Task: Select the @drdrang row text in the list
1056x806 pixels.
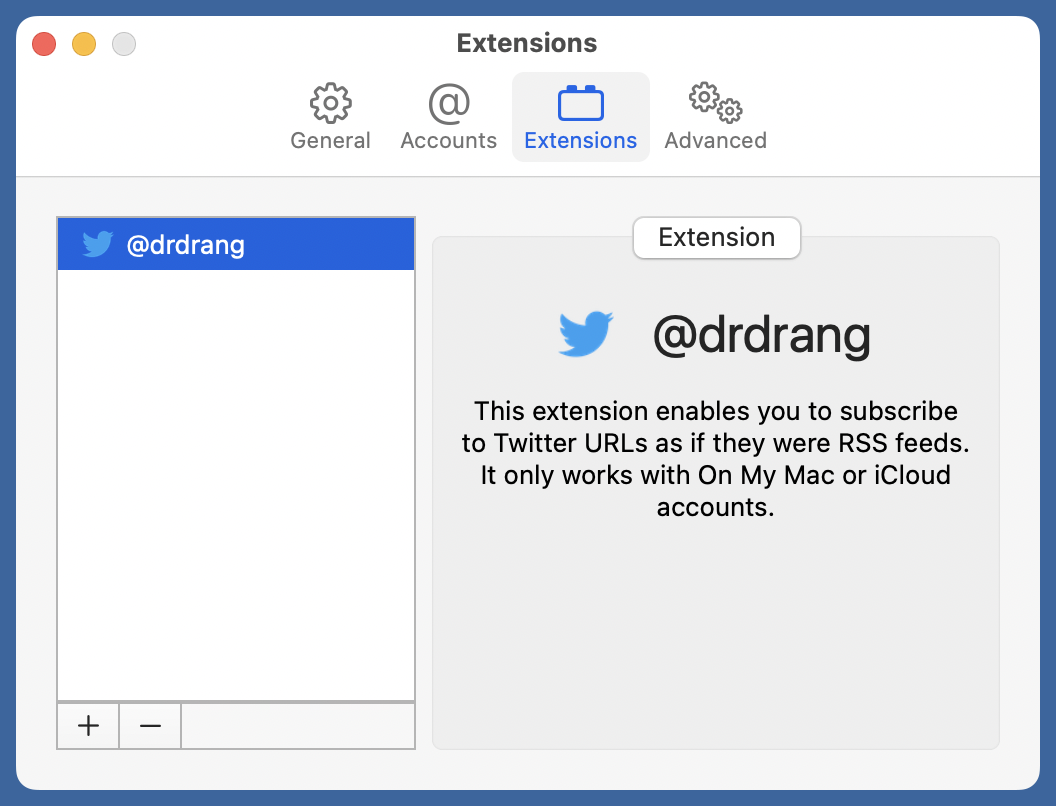Action: click(185, 245)
